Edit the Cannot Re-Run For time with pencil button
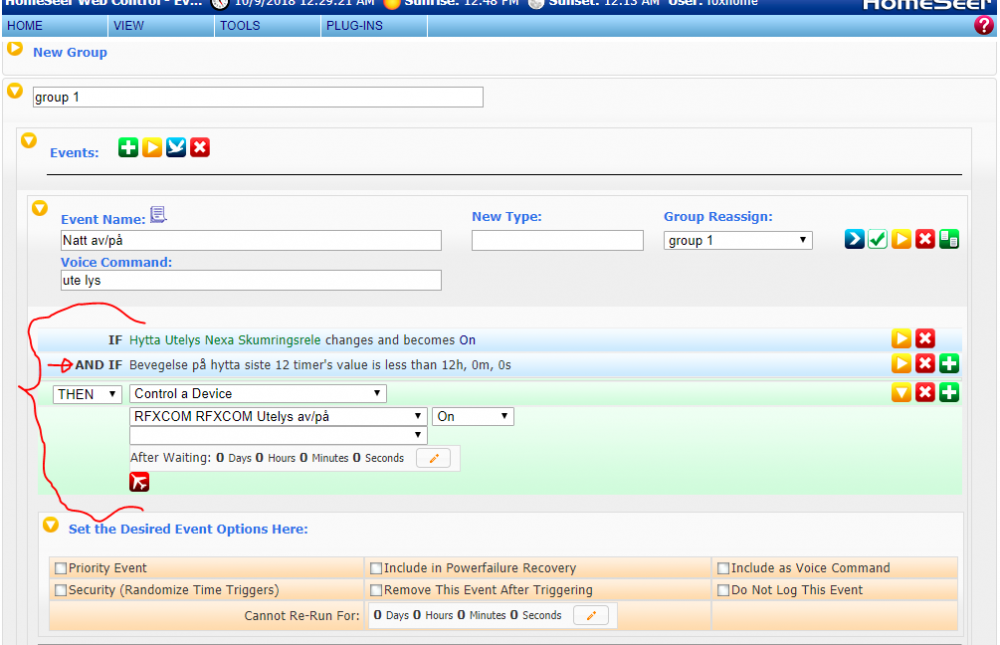Viewport: 1000px width, 645px height. point(590,616)
